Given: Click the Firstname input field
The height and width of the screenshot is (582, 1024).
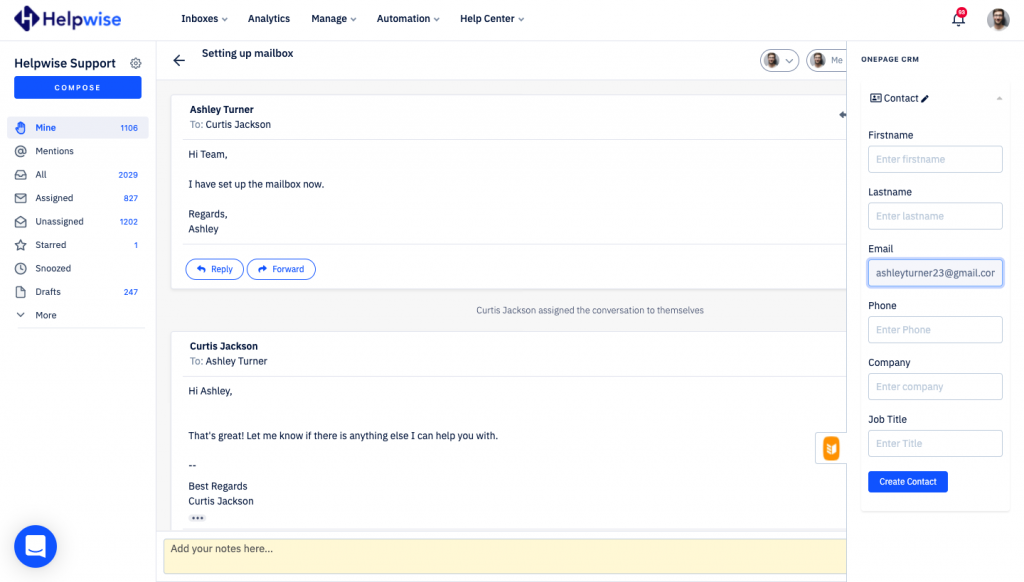Looking at the screenshot, I should tap(934, 159).
